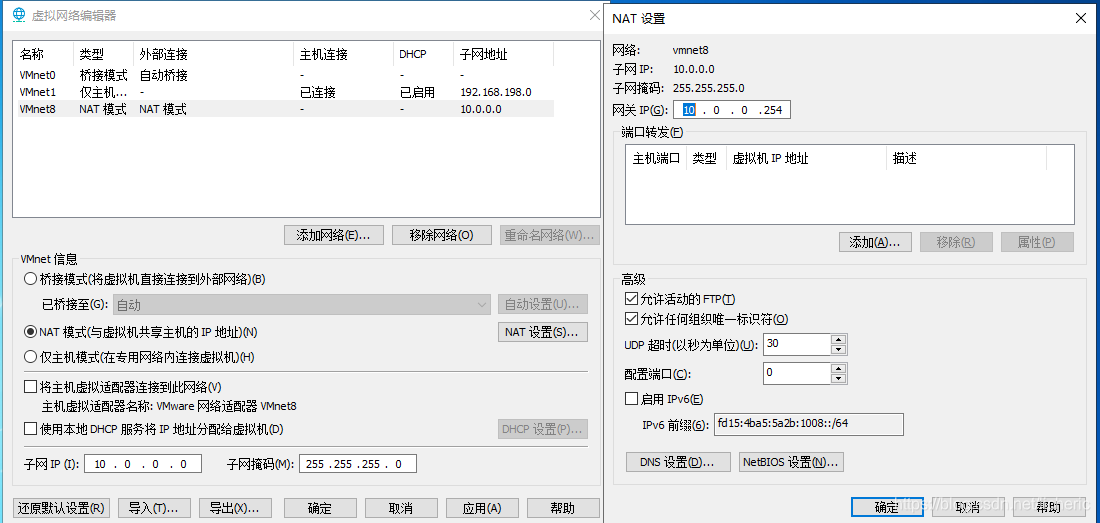Click 帮助 in NAT 设置 dialog
Viewport: 1100px width, 523px height.
coord(1048,507)
